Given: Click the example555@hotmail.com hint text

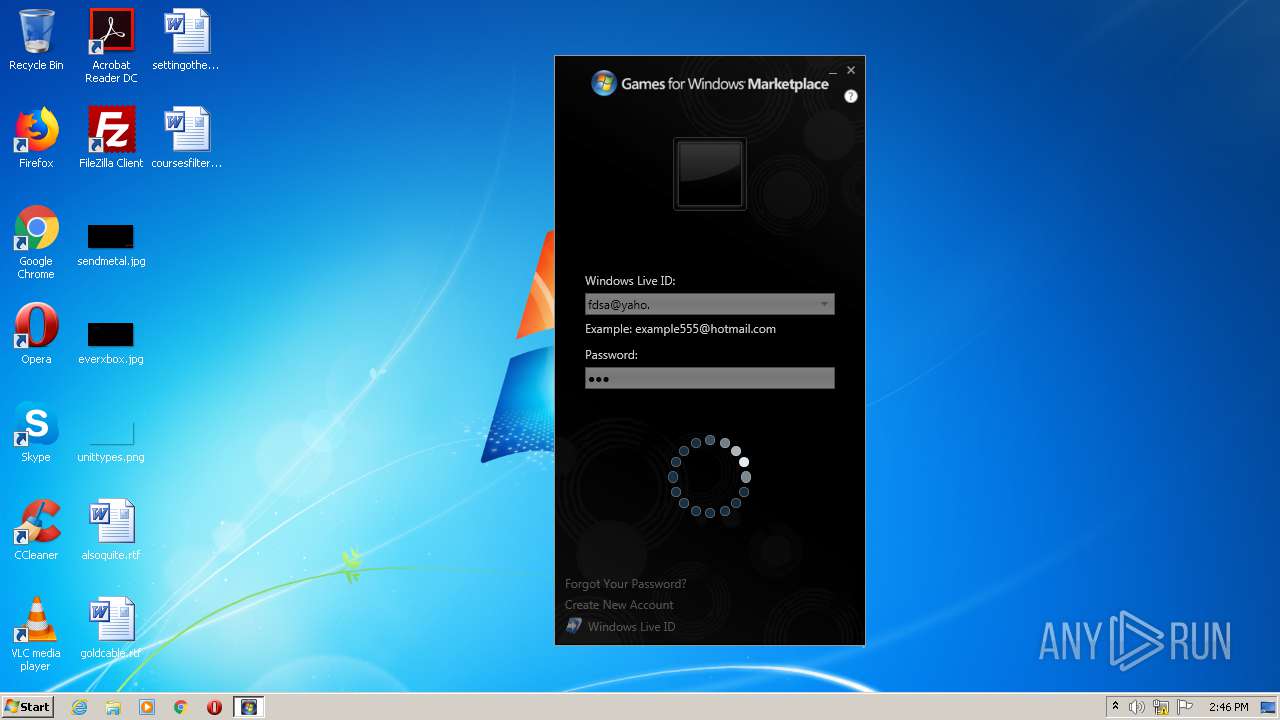Looking at the screenshot, I should click(705, 329).
